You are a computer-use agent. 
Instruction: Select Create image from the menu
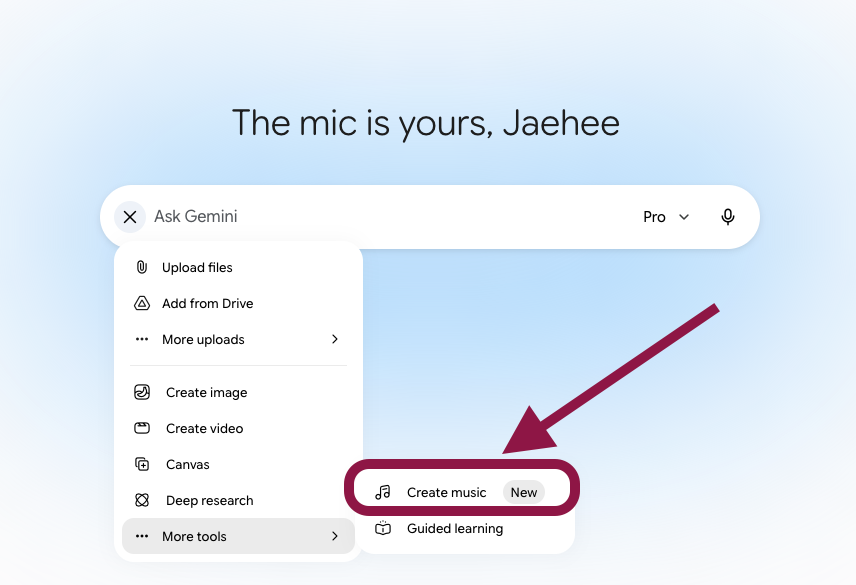238,392
